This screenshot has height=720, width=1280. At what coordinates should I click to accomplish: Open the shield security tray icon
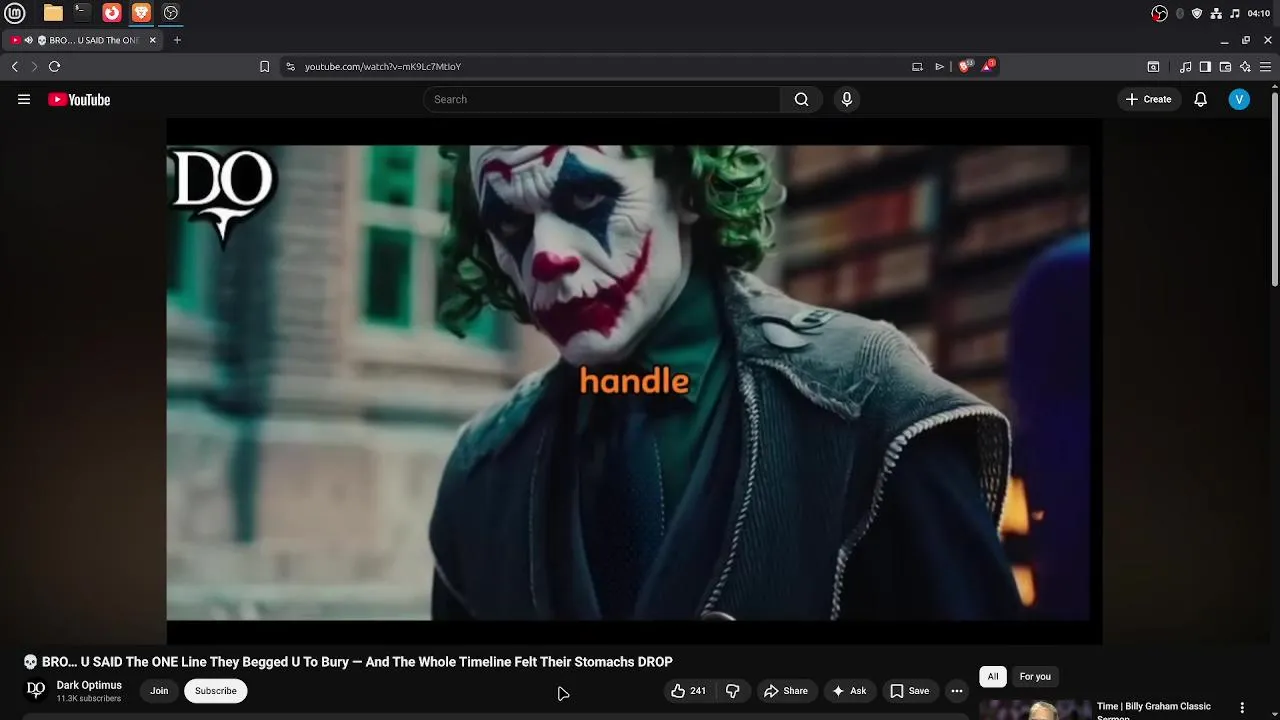pos(1197,13)
